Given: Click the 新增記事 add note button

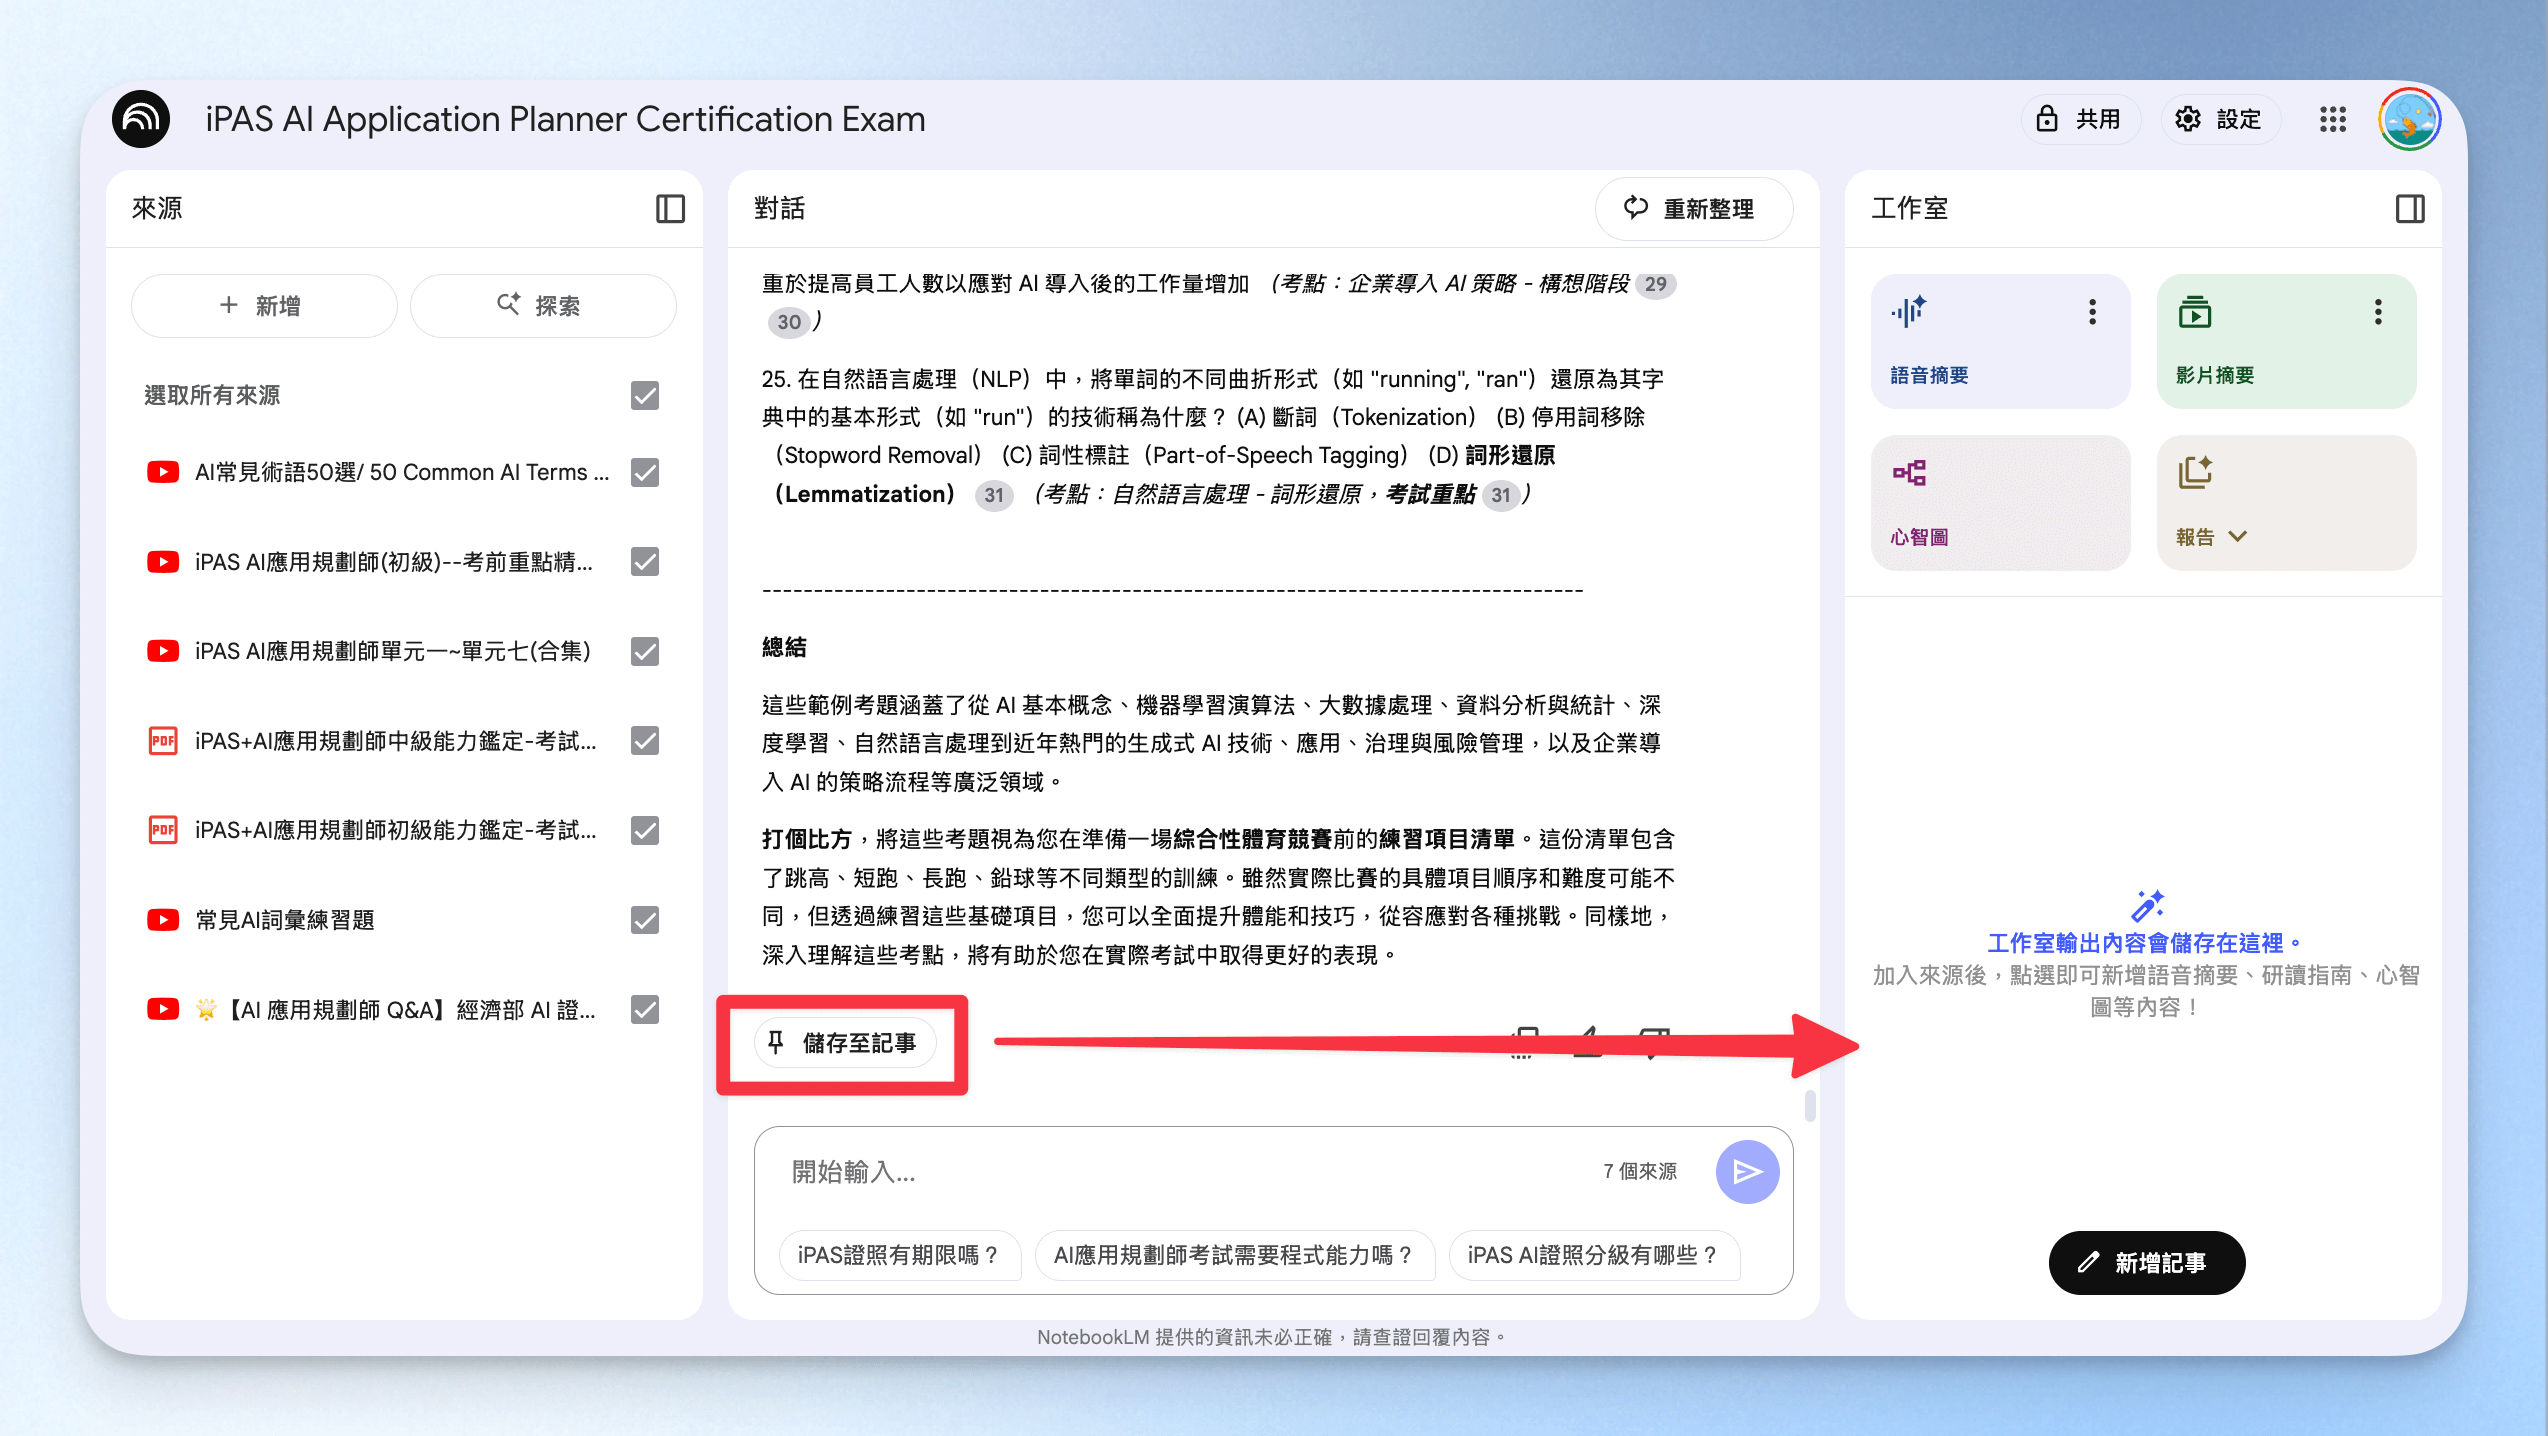Looking at the screenshot, I should pos(2146,1262).
